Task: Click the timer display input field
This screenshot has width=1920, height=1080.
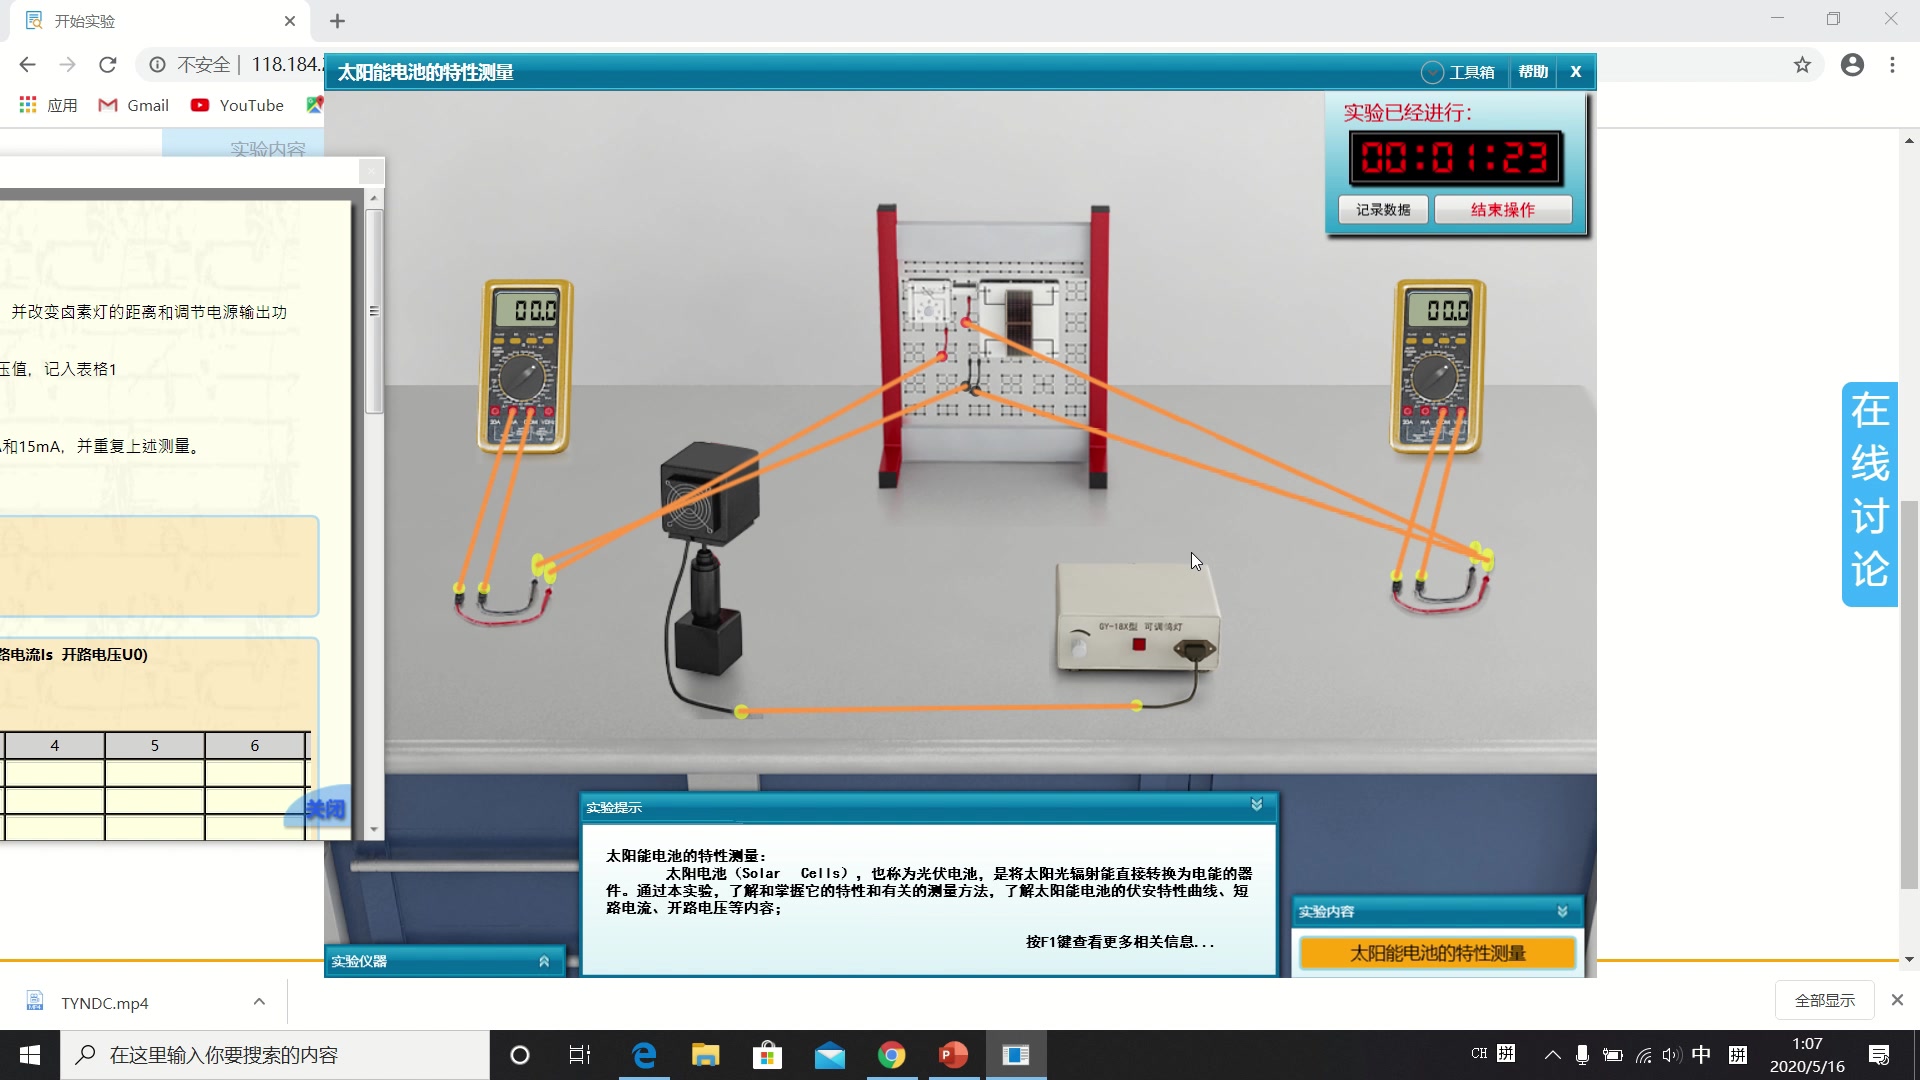Action: pyautogui.click(x=1456, y=158)
